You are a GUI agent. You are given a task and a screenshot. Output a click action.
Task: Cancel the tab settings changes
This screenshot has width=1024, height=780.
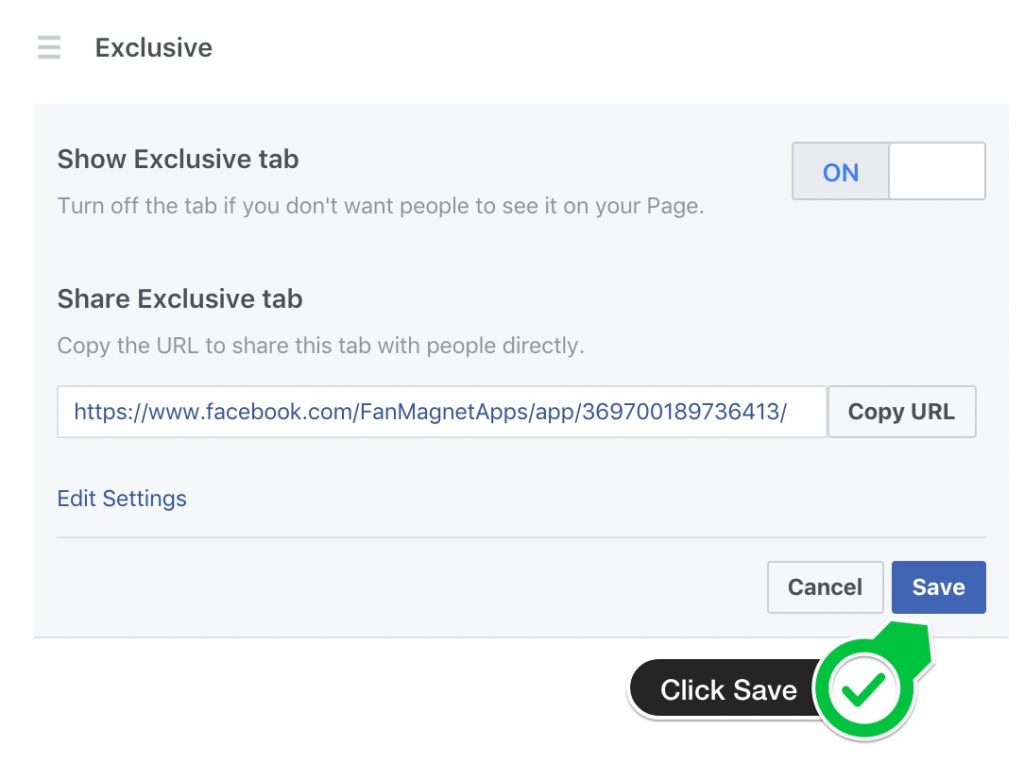(x=825, y=587)
